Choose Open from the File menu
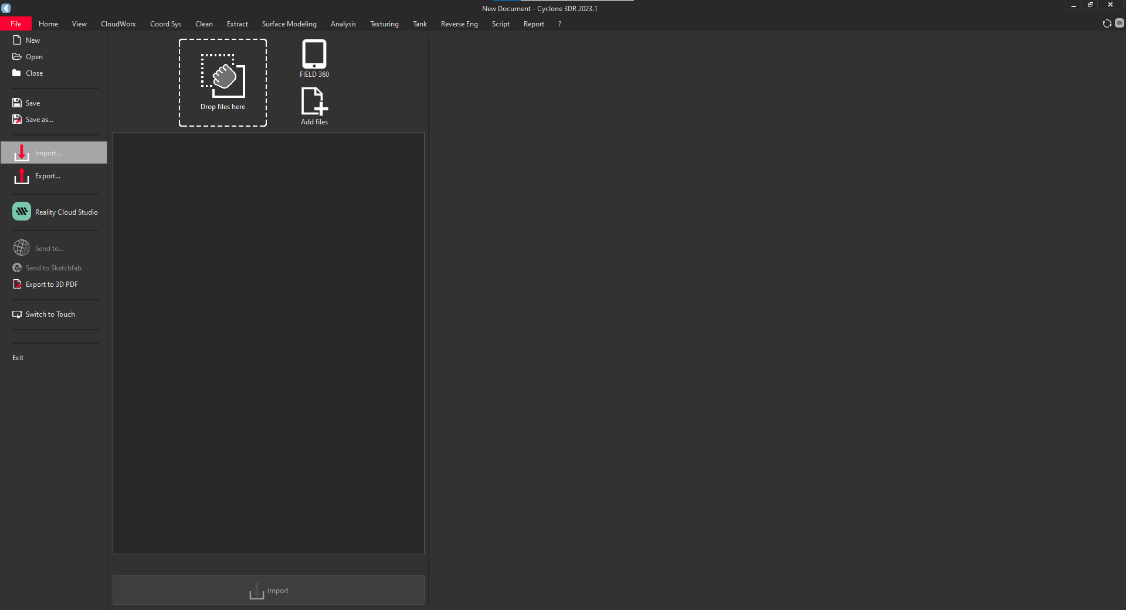1126x610 pixels. [34, 57]
